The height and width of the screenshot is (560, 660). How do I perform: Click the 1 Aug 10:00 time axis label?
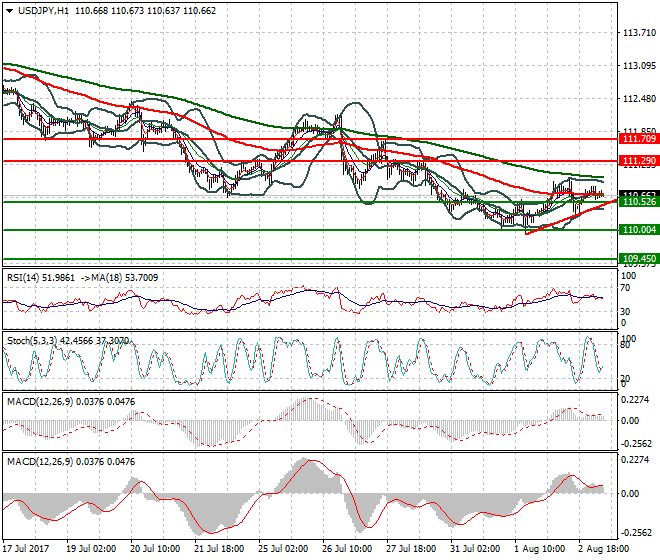point(540,549)
